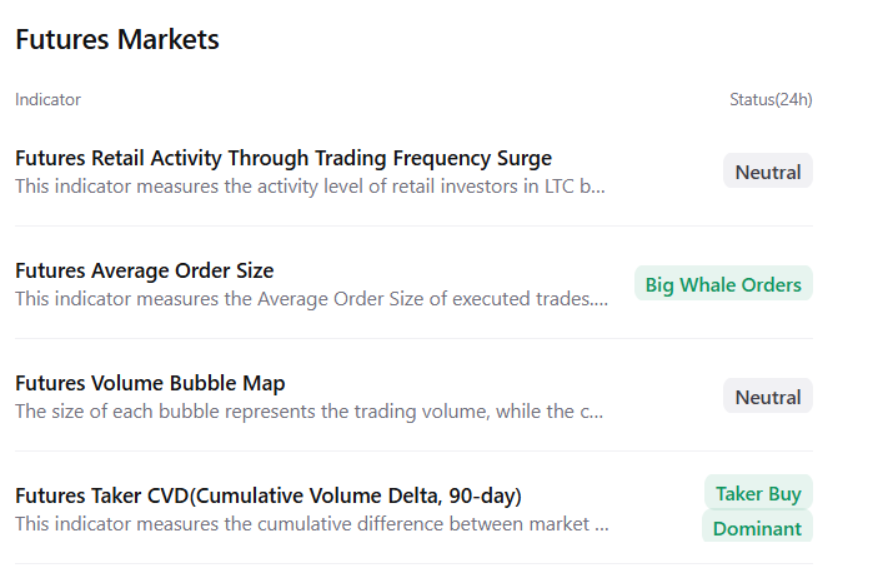This screenshot has height=578, width=896.
Task: Click the cumulative difference description text
Action: pos(300,524)
